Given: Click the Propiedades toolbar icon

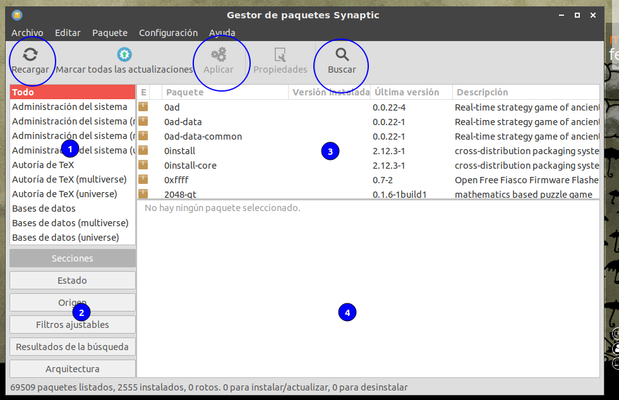Looking at the screenshot, I should [280, 54].
